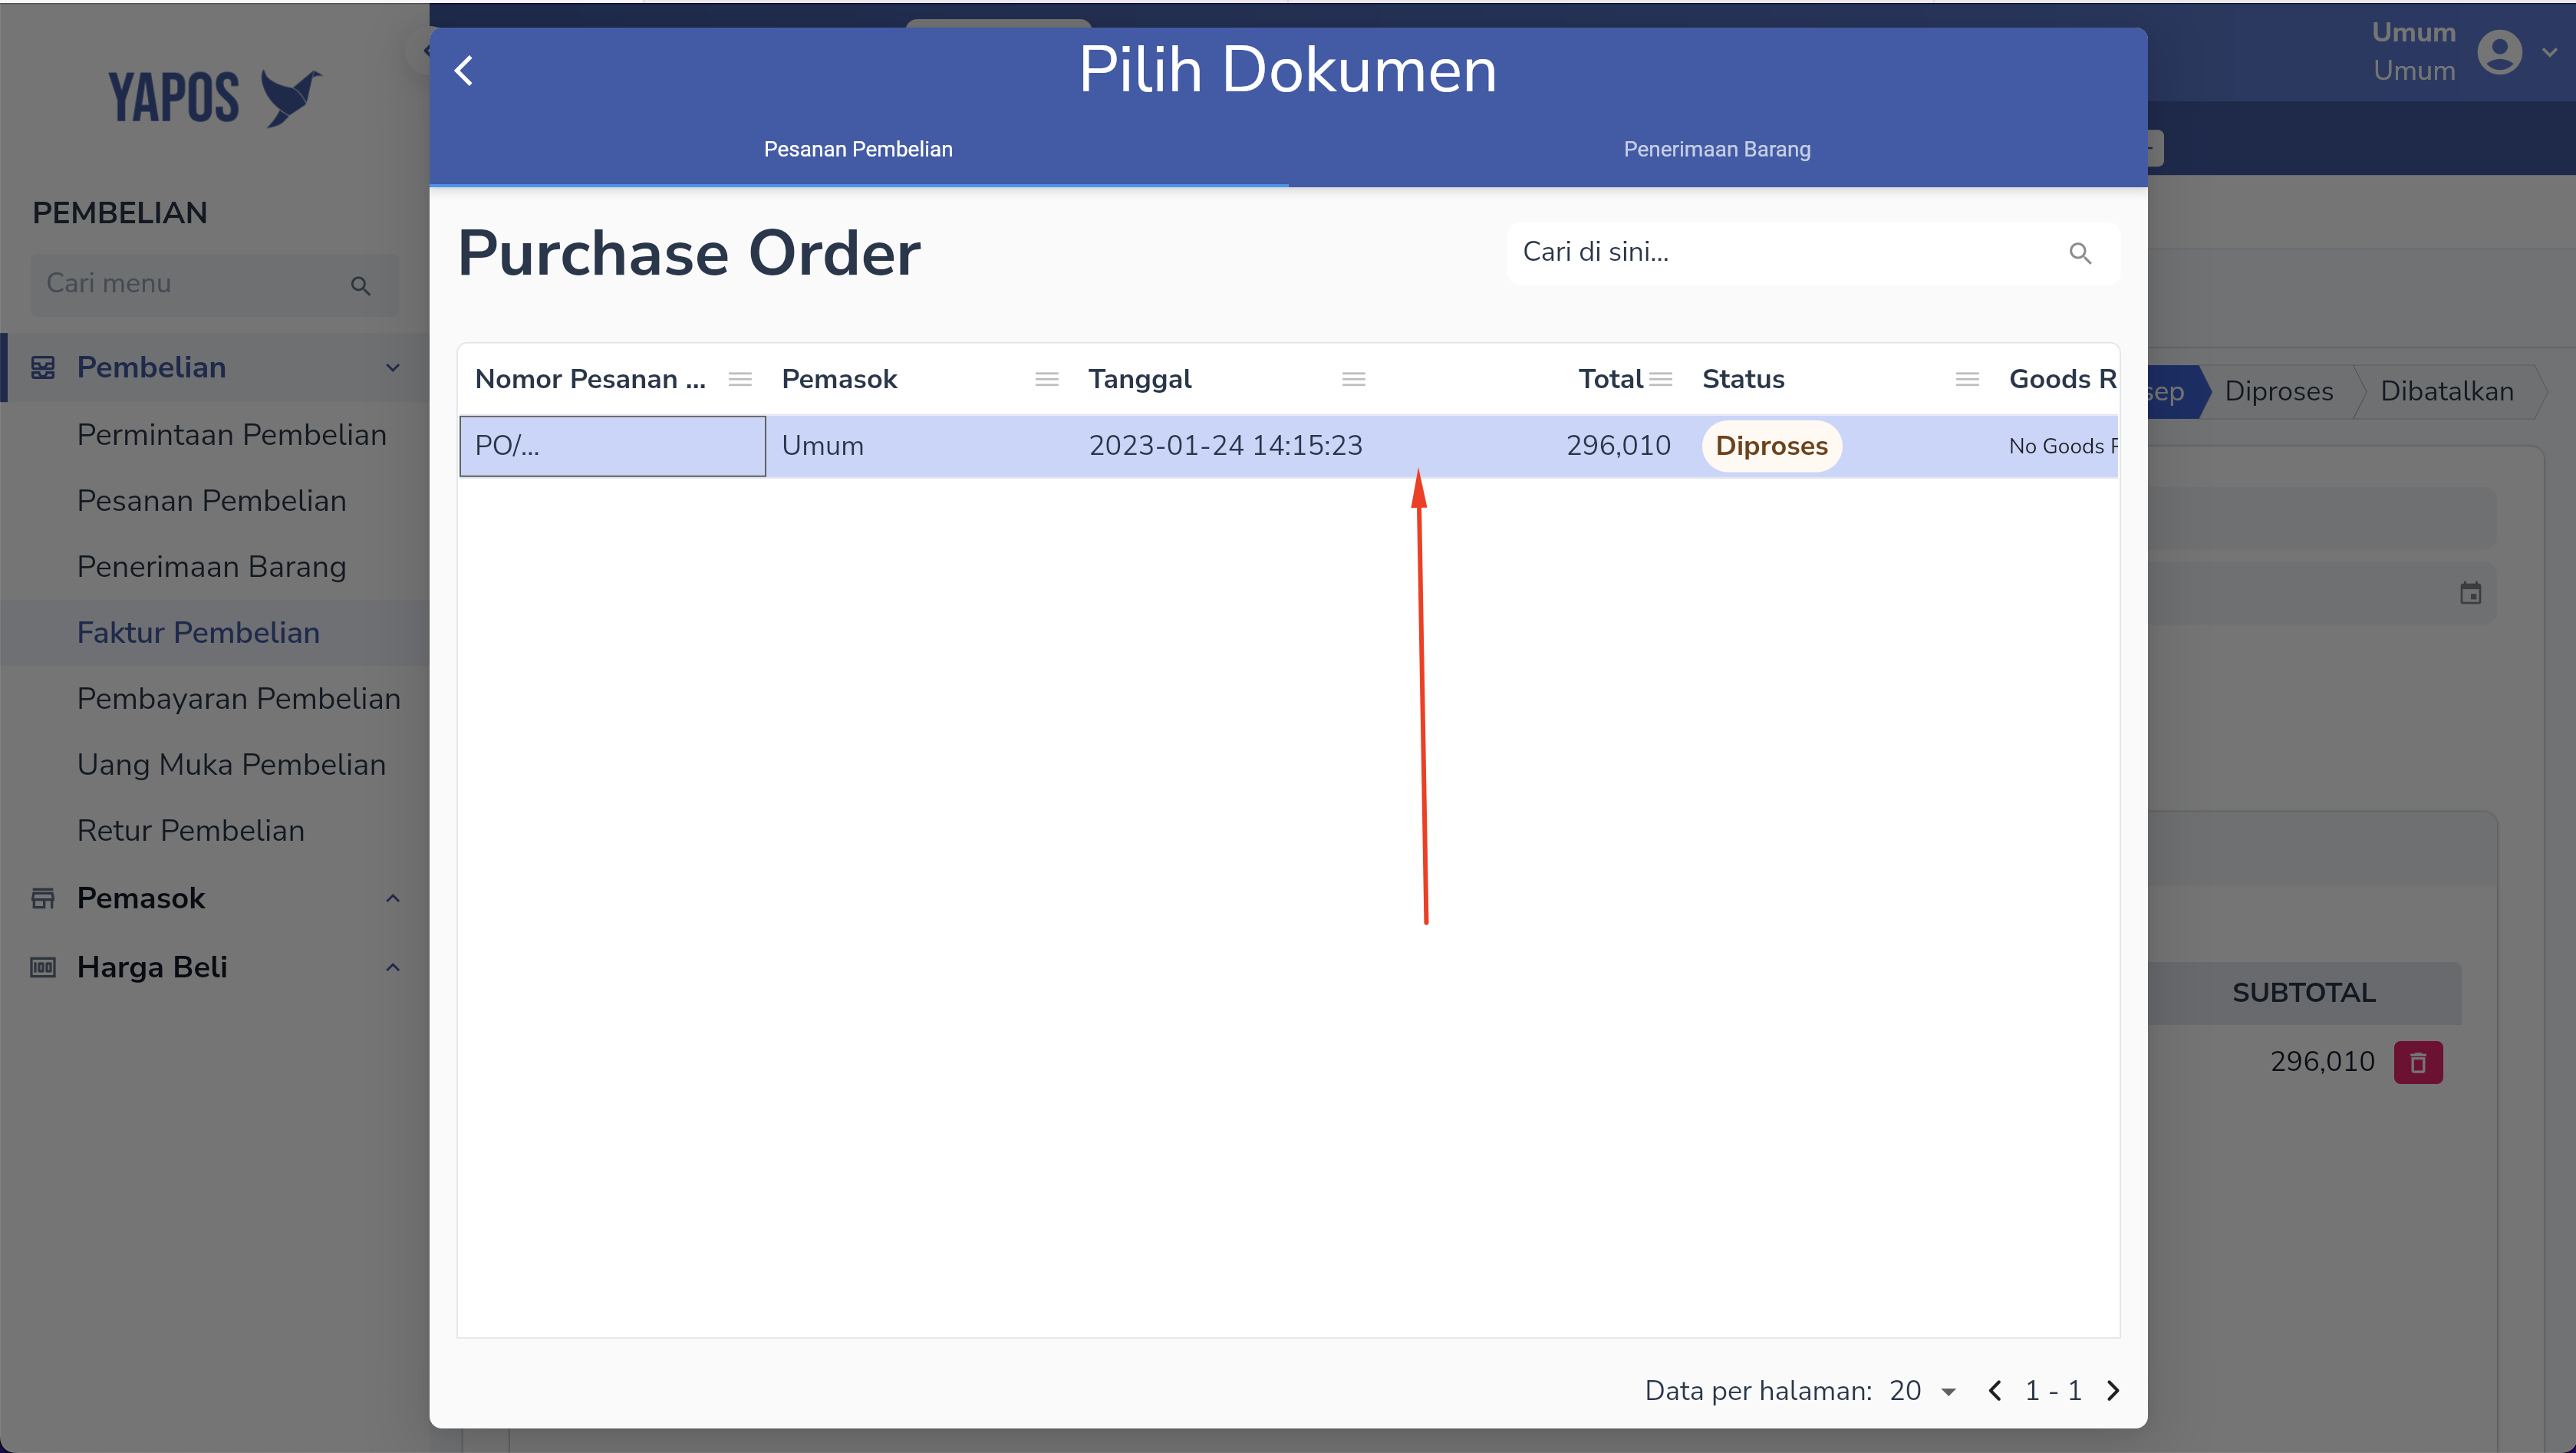Click the Cari menu sidebar search field
Image resolution: width=2576 pixels, height=1453 pixels.
pos(214,284)
